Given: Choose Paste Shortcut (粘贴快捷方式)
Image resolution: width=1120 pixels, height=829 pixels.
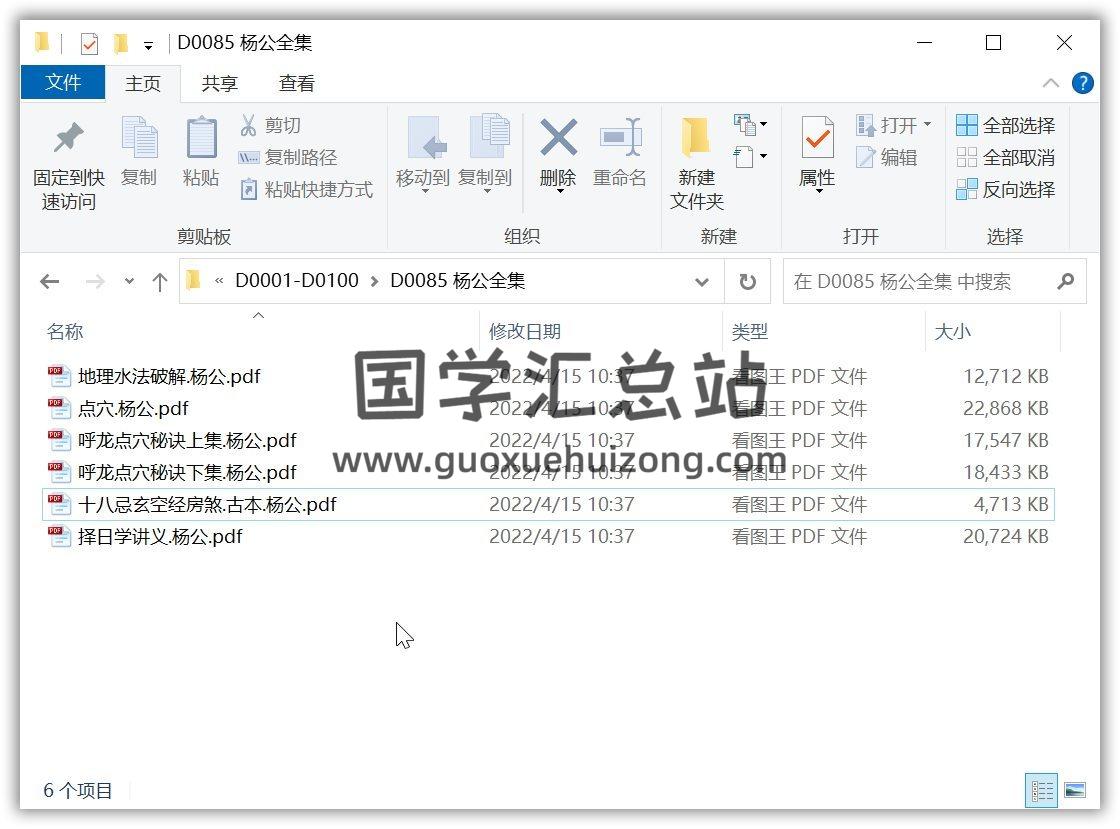Looking at the screenshot, I should (306, 190).
